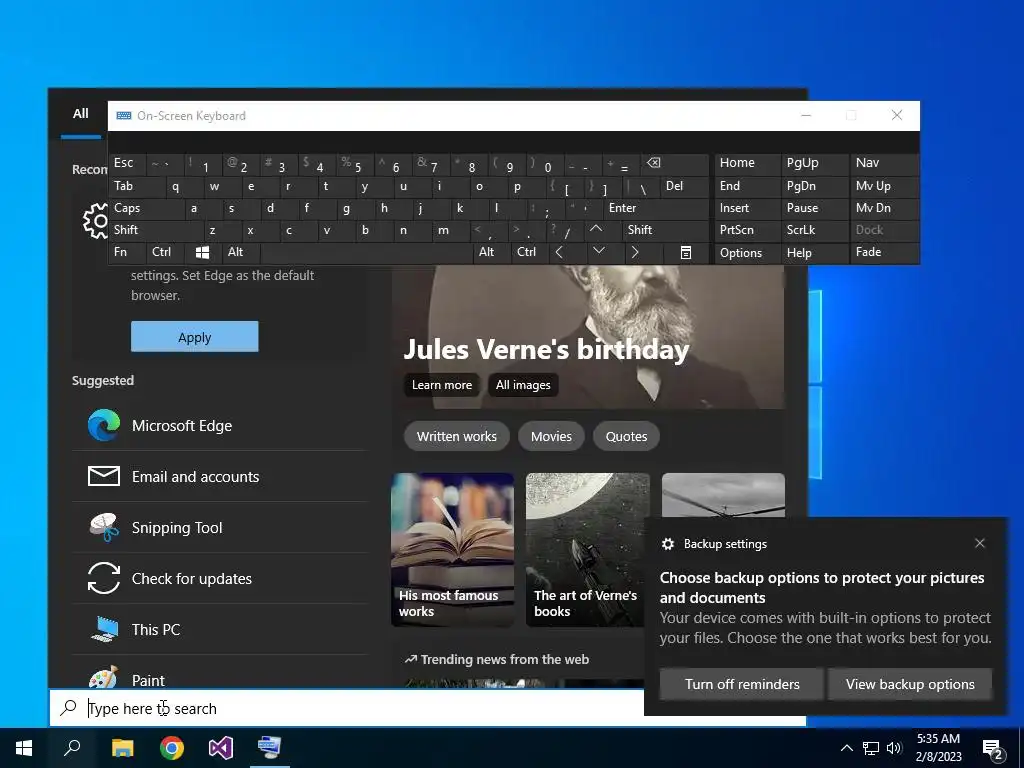
Task: Click the gear icon in Backup settings notification
Action: pos(667,544)
